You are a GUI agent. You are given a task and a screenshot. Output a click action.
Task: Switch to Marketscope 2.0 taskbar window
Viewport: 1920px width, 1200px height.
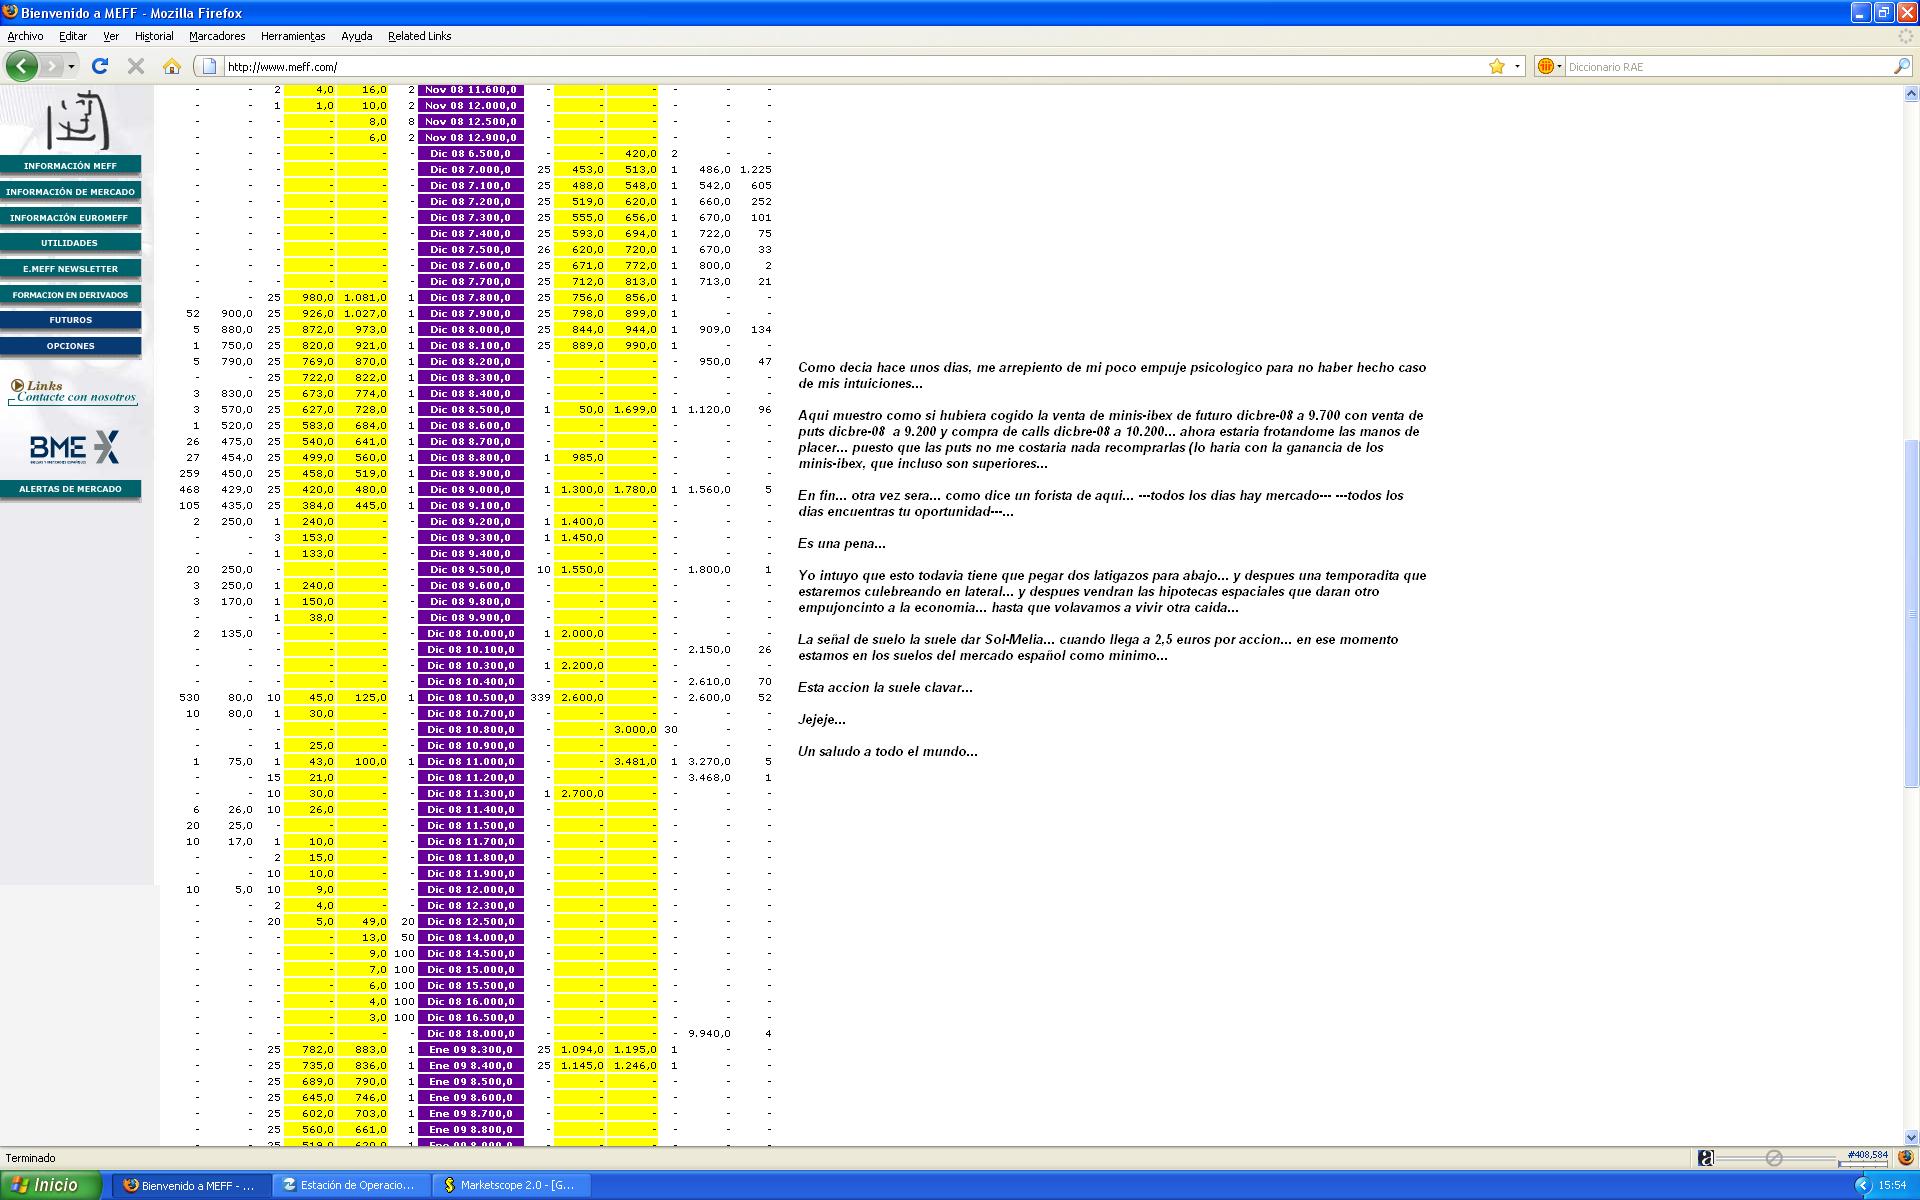[x=511, y=1185]
